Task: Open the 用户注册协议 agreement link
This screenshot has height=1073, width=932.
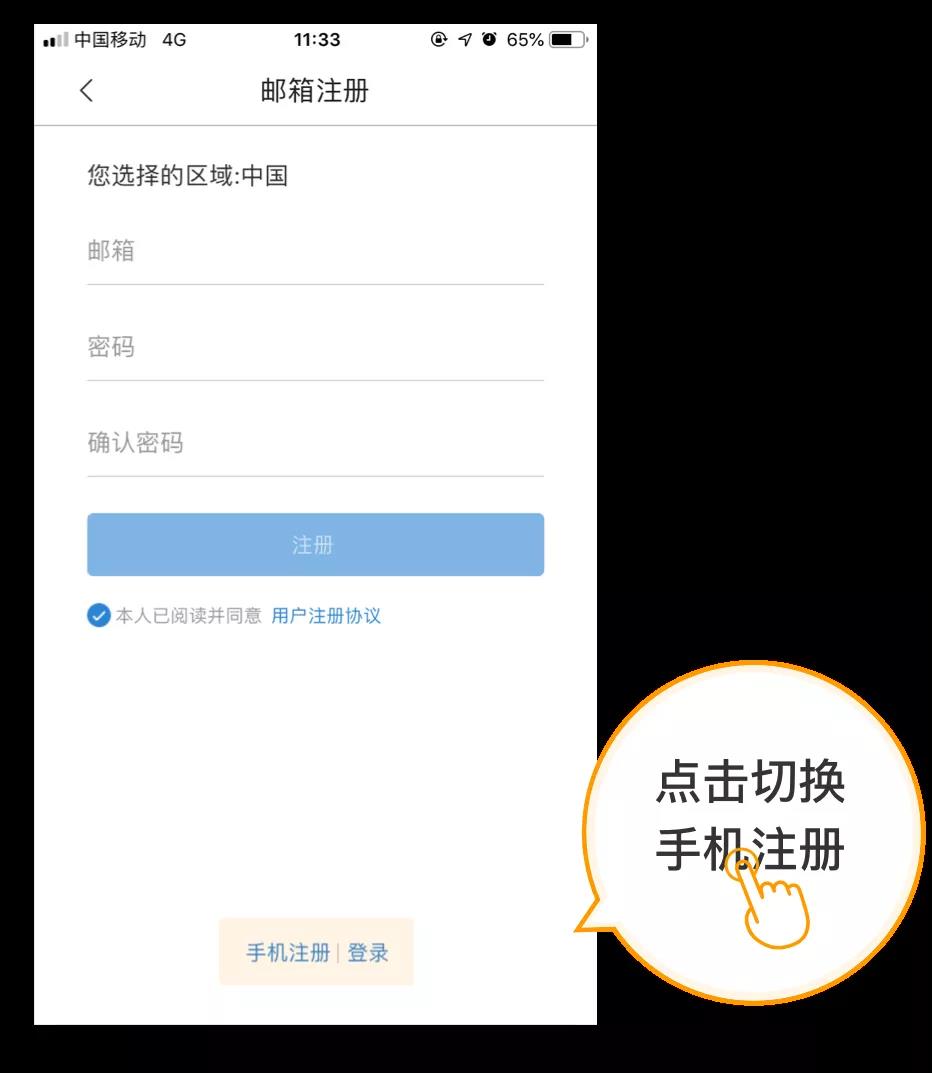Action: click(326, 616)
